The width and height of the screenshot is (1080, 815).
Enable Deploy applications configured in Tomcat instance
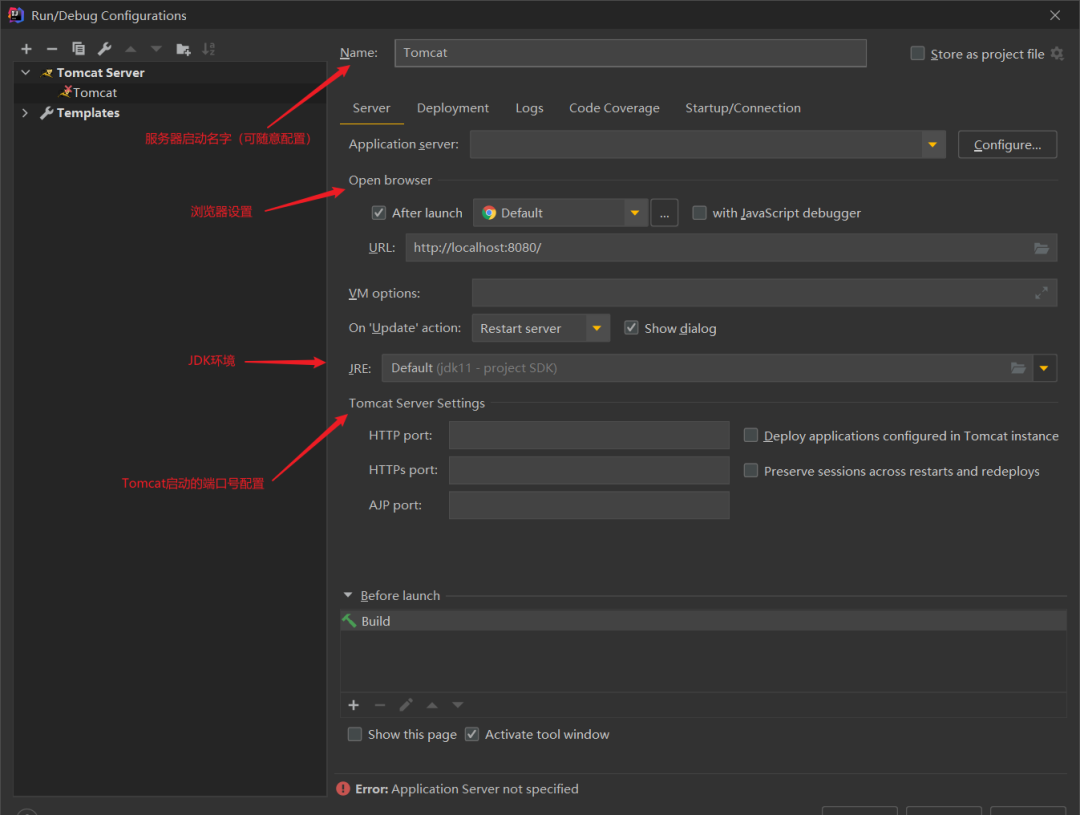(x=751, y=435)
